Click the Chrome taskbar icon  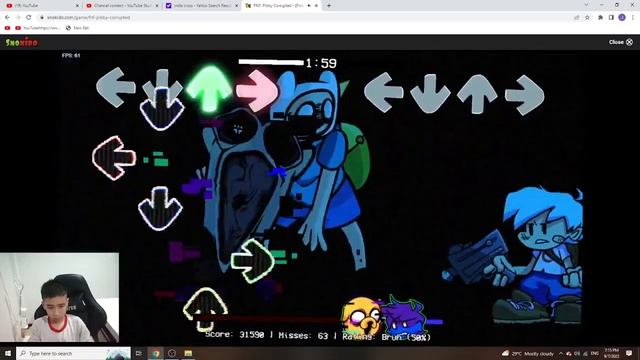tap(156, 353)
